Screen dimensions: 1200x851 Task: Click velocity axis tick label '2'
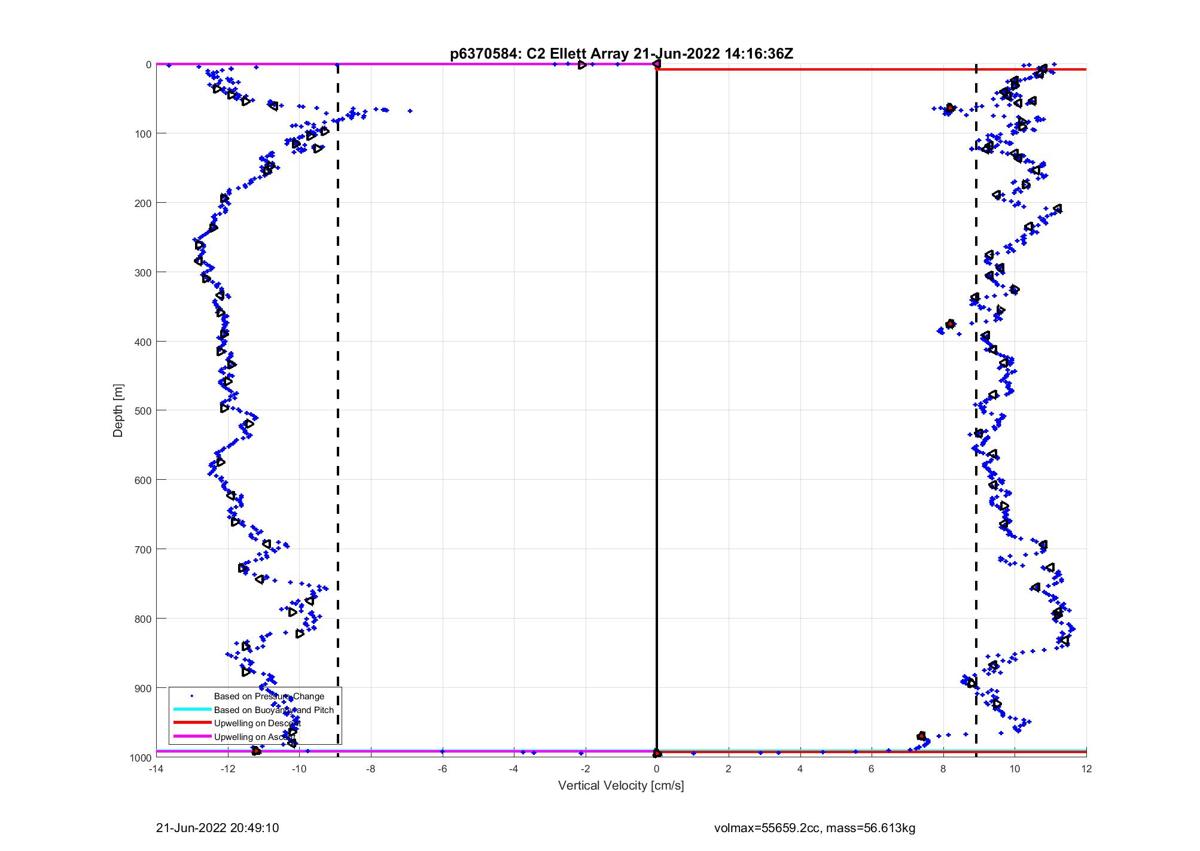pos(728,769)
